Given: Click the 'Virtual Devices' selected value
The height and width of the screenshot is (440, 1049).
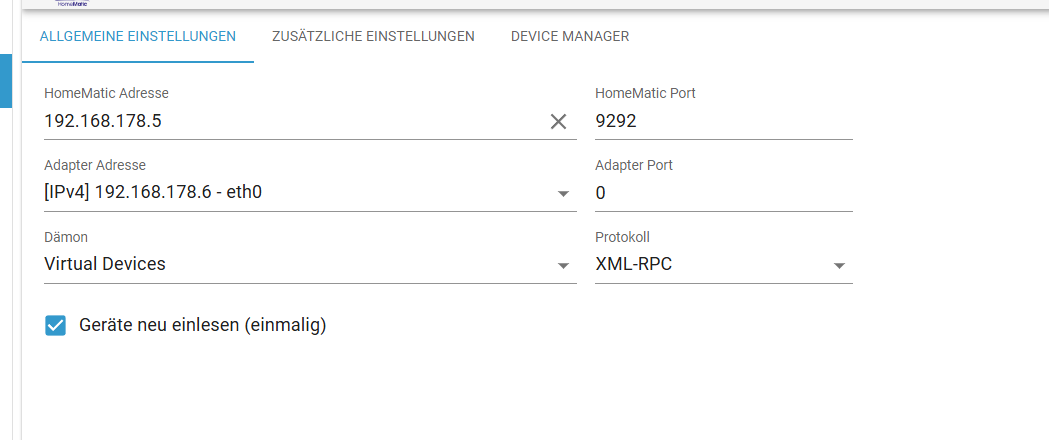Looking at the screenshot, I should point(105,264).
